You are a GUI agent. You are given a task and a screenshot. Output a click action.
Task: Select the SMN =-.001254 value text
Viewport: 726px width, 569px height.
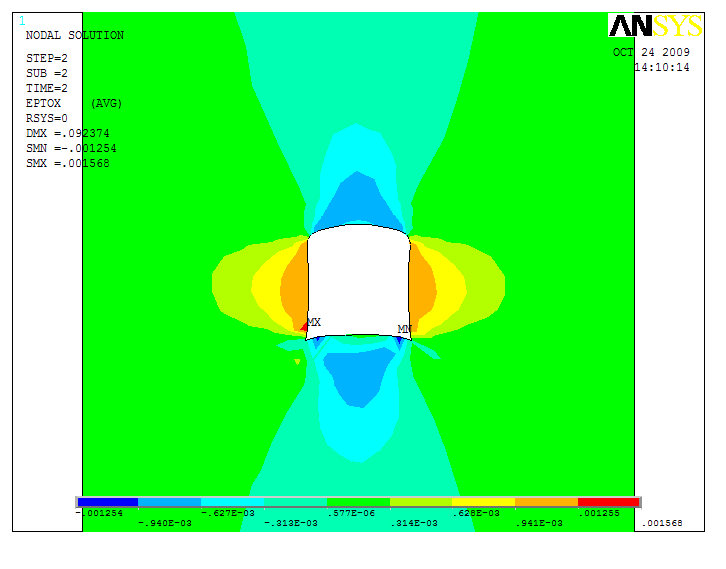click(x=71, y=148)
